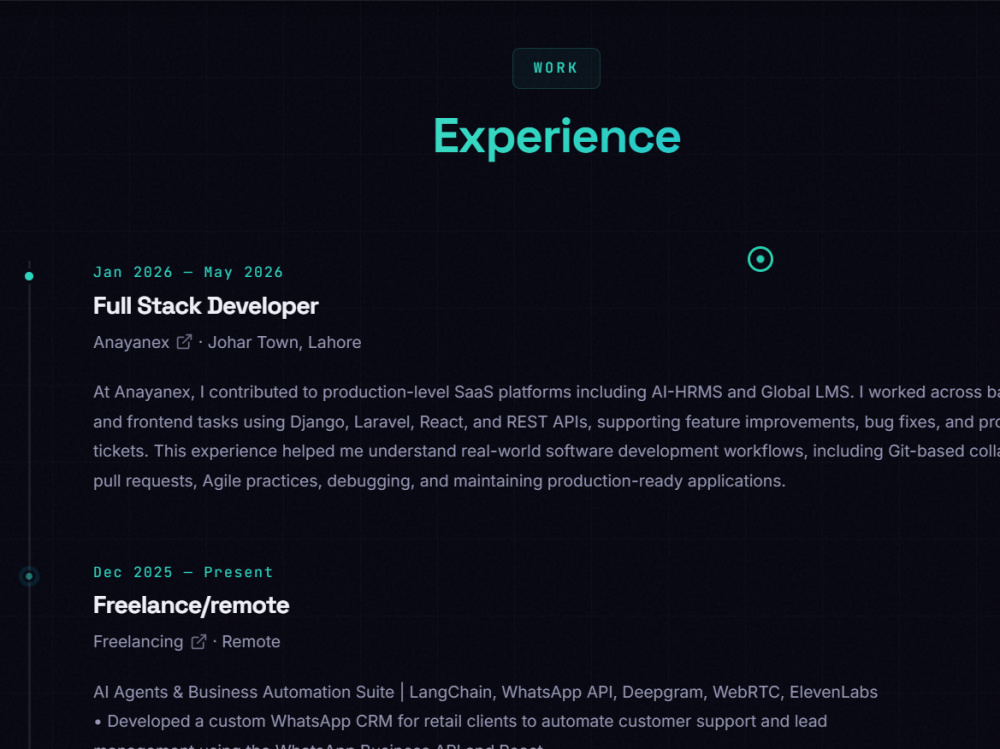Click the Freelancing company link

click(138, 642)
